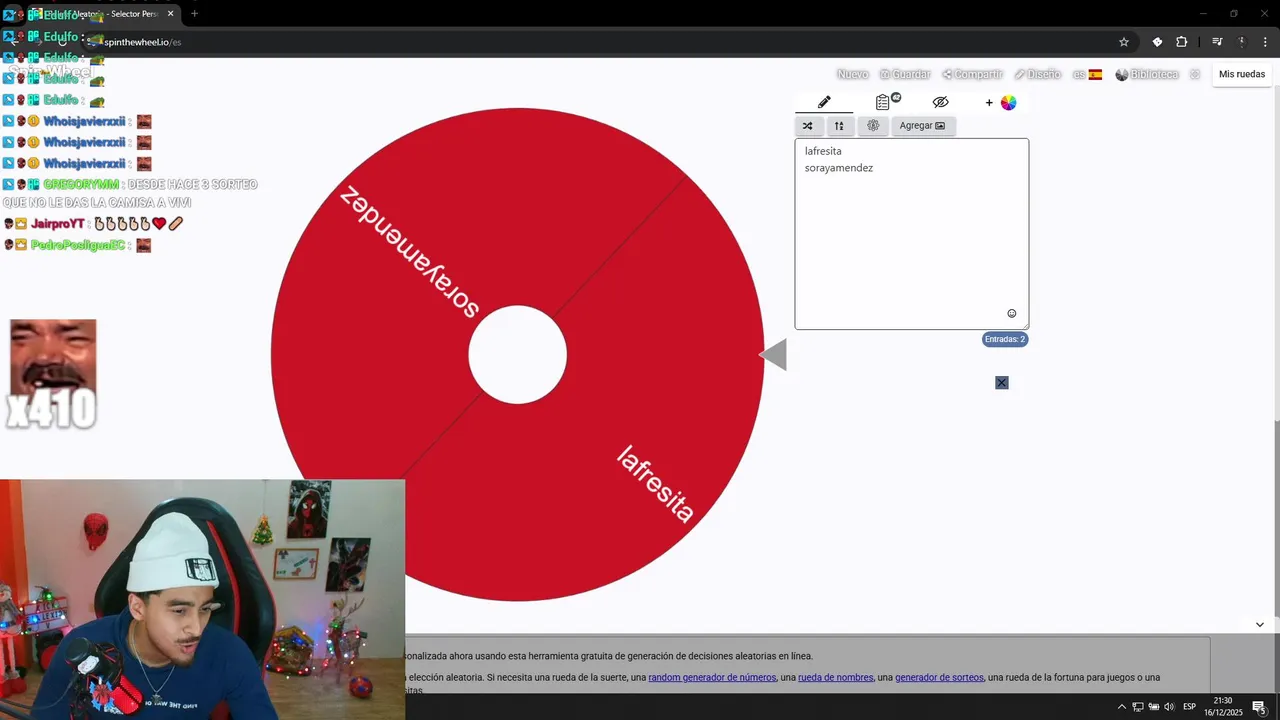Click Nuevo in the top menu
The width and height of the screenshot is (1280, 720).
coord(852,75)
